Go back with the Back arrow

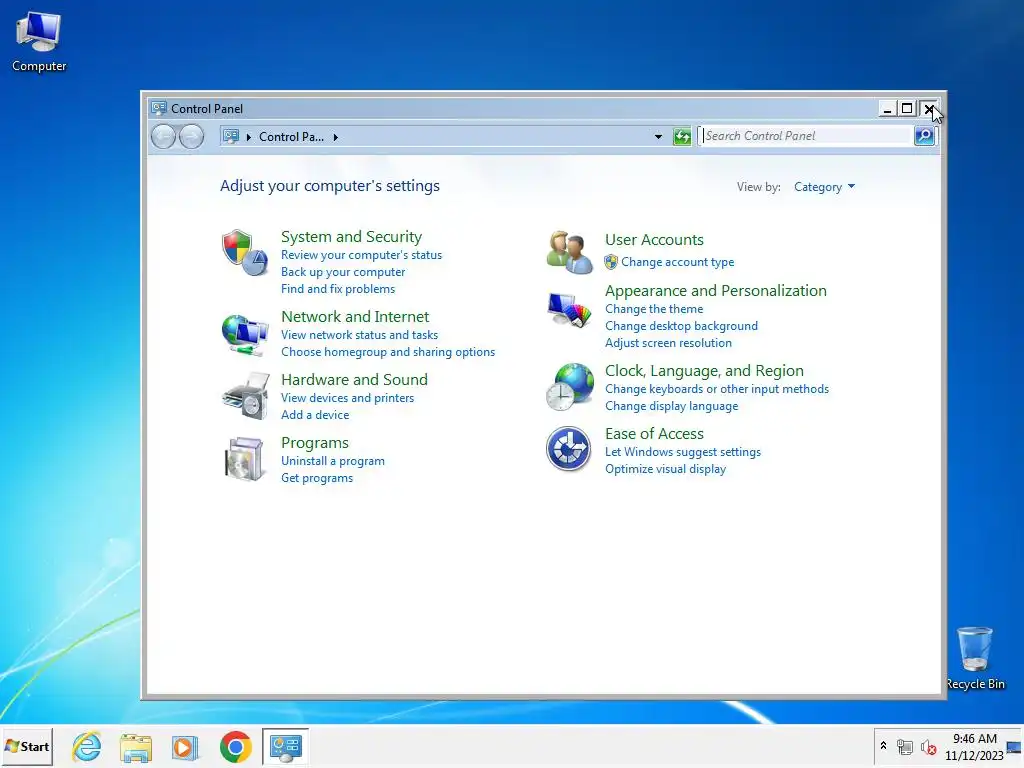tap(163, 136)
